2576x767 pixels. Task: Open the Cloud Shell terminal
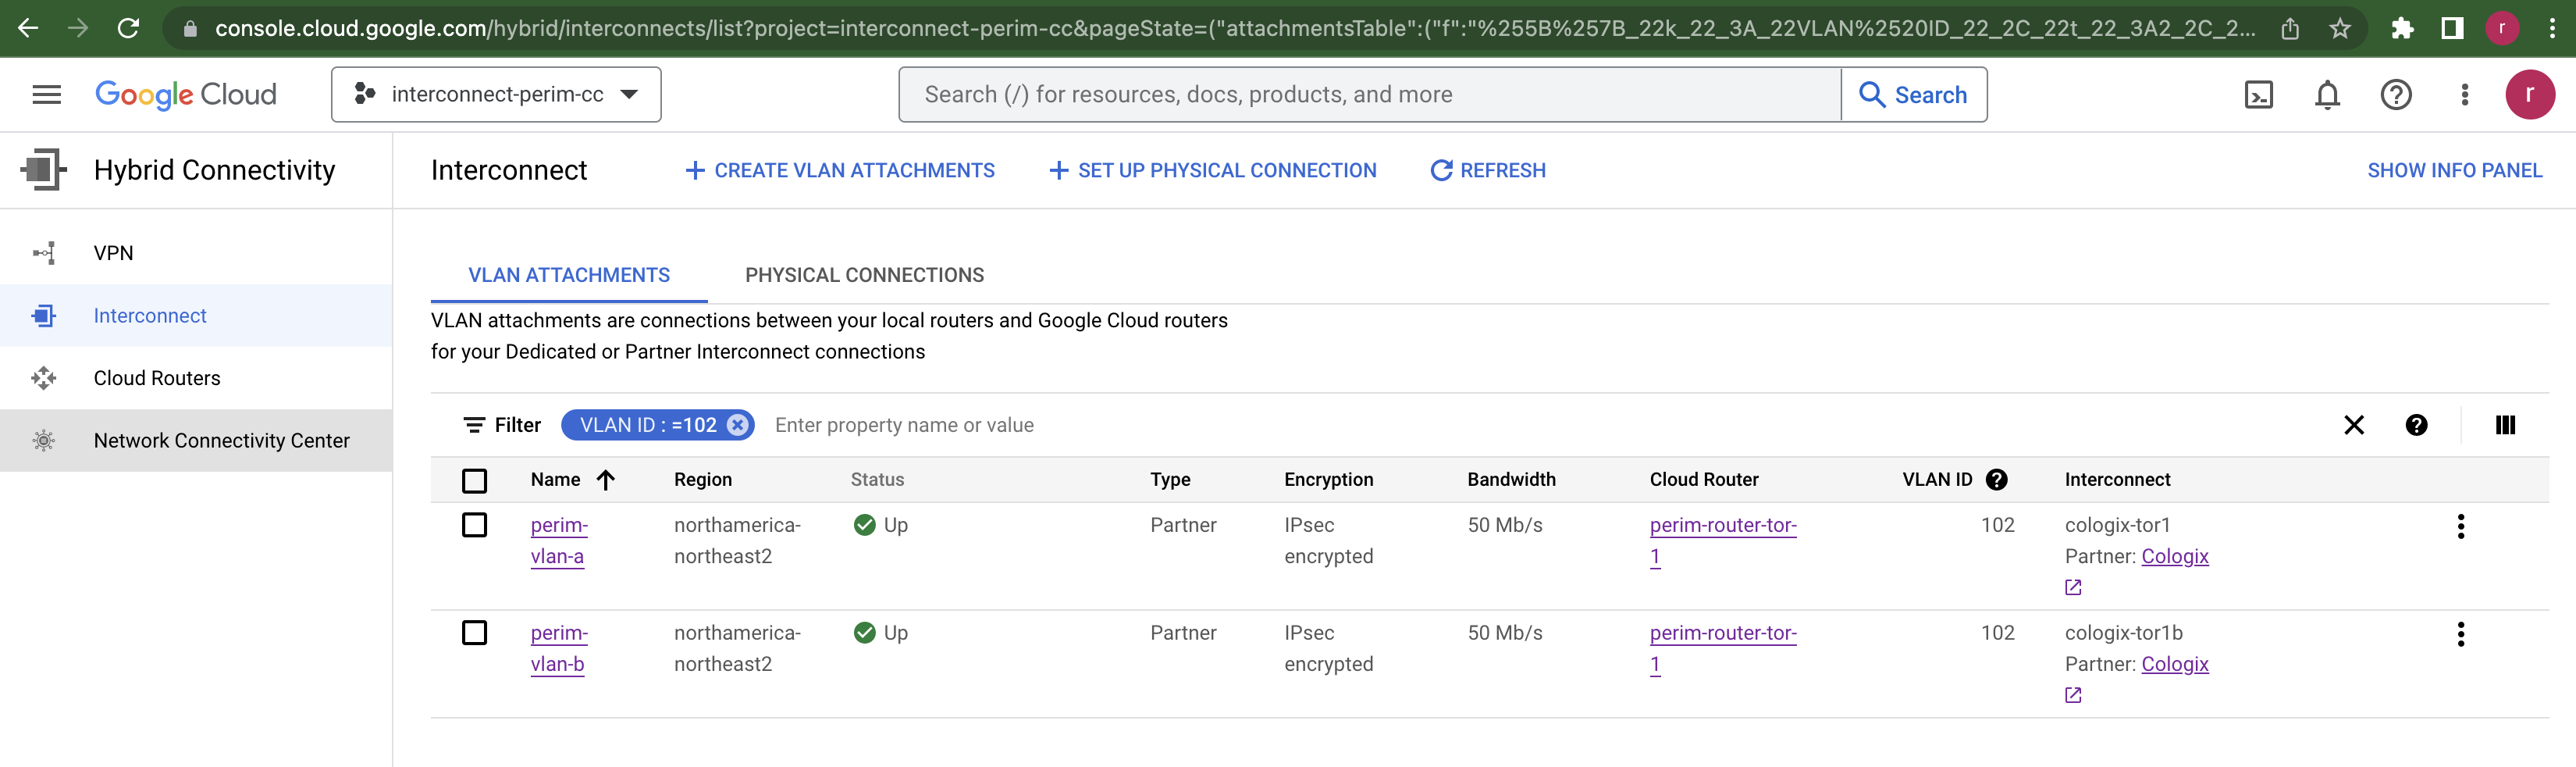coord(2258,94)
